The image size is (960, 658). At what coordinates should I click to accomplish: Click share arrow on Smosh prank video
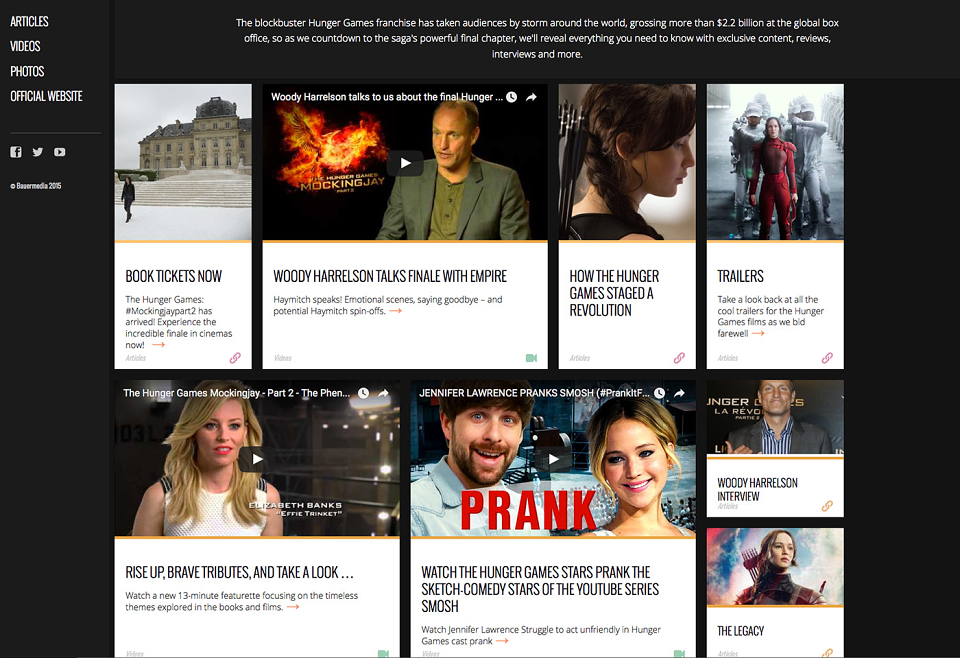679,393
